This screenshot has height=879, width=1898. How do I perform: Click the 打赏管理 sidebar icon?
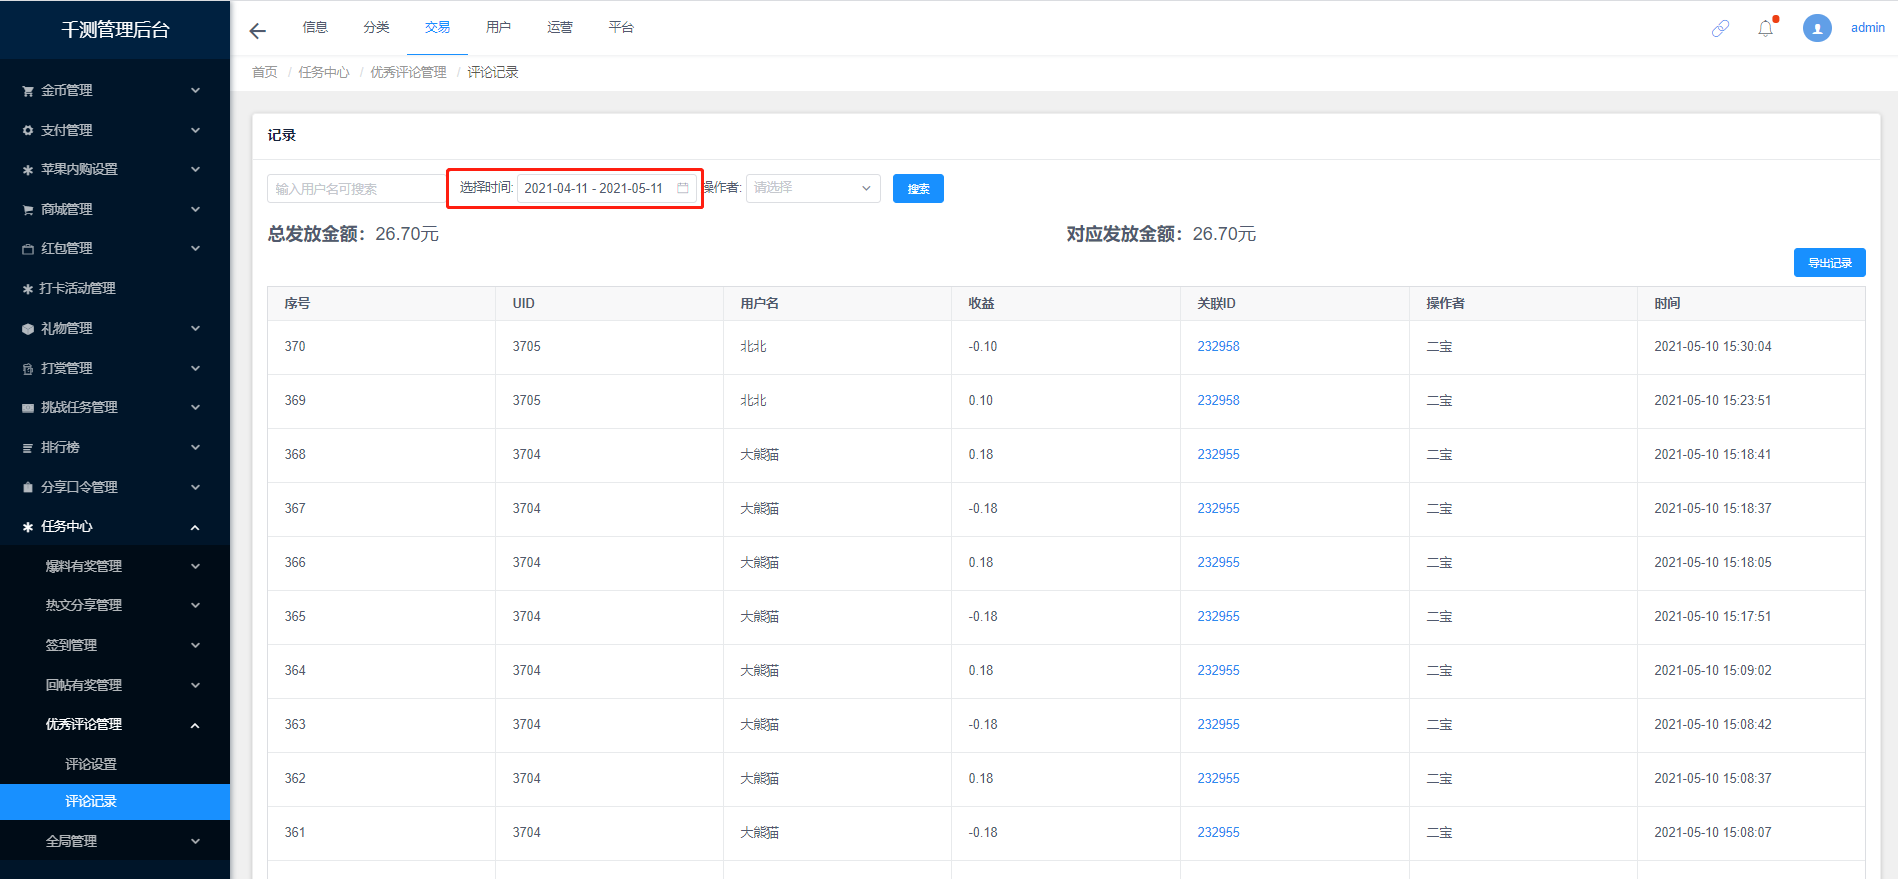tap(28, 369)
